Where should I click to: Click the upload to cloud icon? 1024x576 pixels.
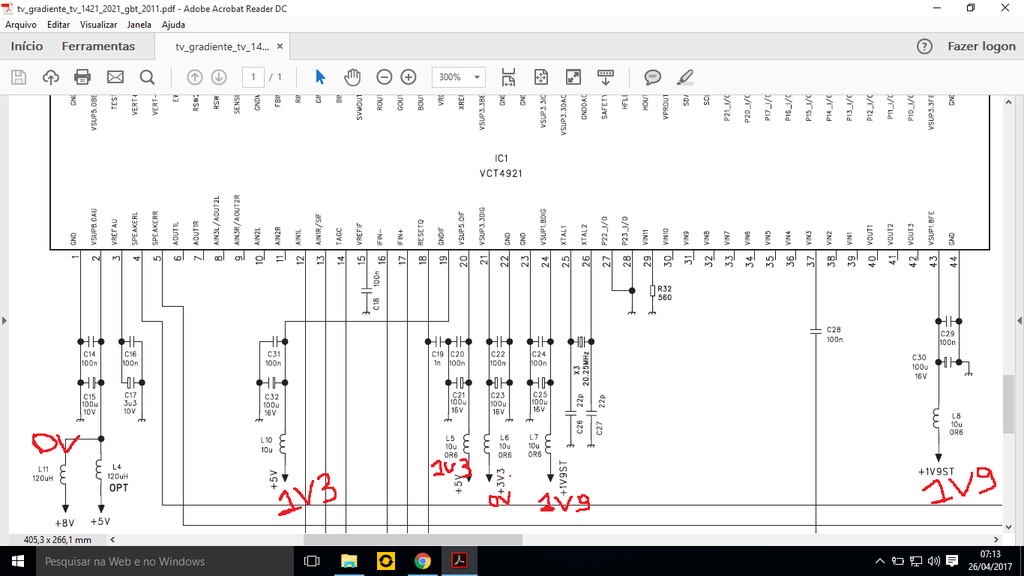50,77
